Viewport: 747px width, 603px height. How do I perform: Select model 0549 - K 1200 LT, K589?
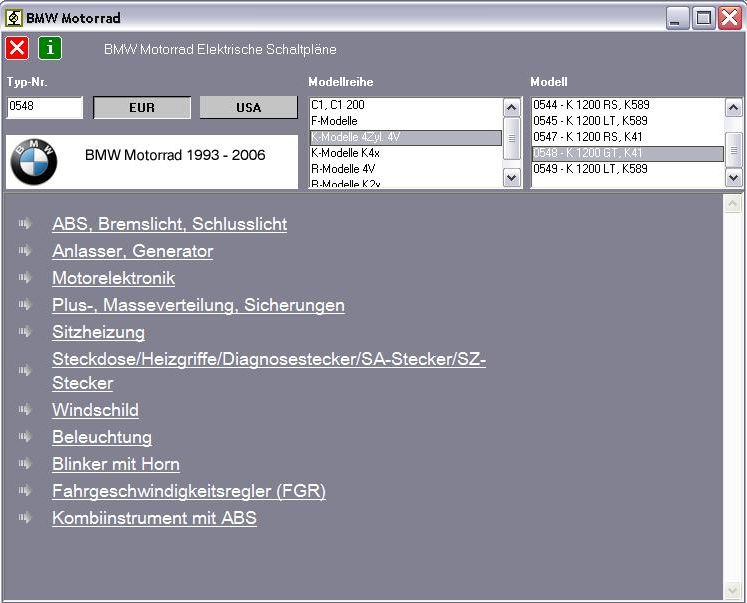(628, 169)
